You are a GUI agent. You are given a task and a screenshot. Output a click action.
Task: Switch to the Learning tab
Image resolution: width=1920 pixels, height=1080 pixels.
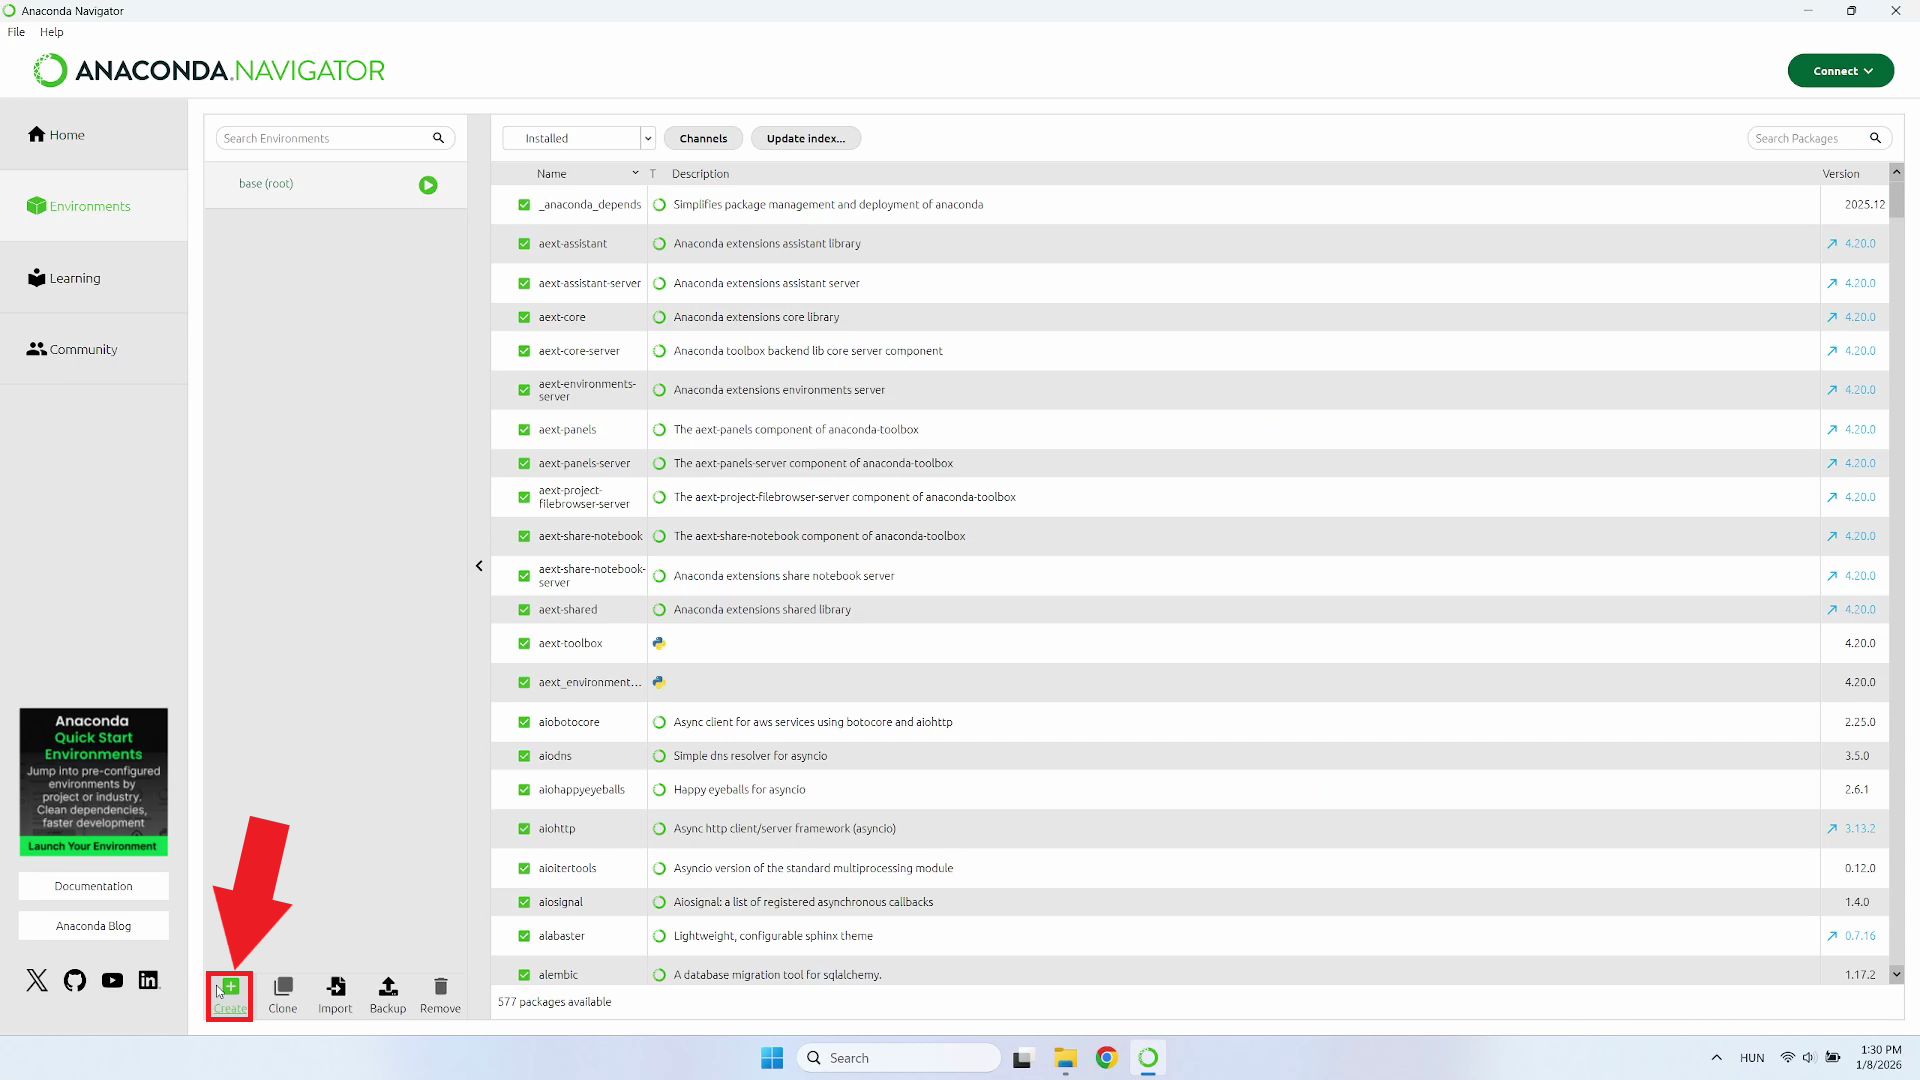click(75, 278)
